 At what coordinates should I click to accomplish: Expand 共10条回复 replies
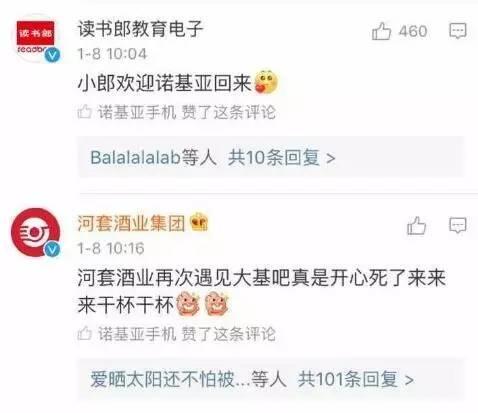click(x=281, y=157)
